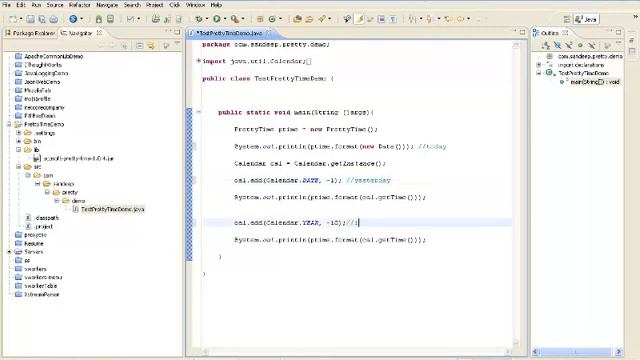Open the Project menu

click(x=155, y=5)
